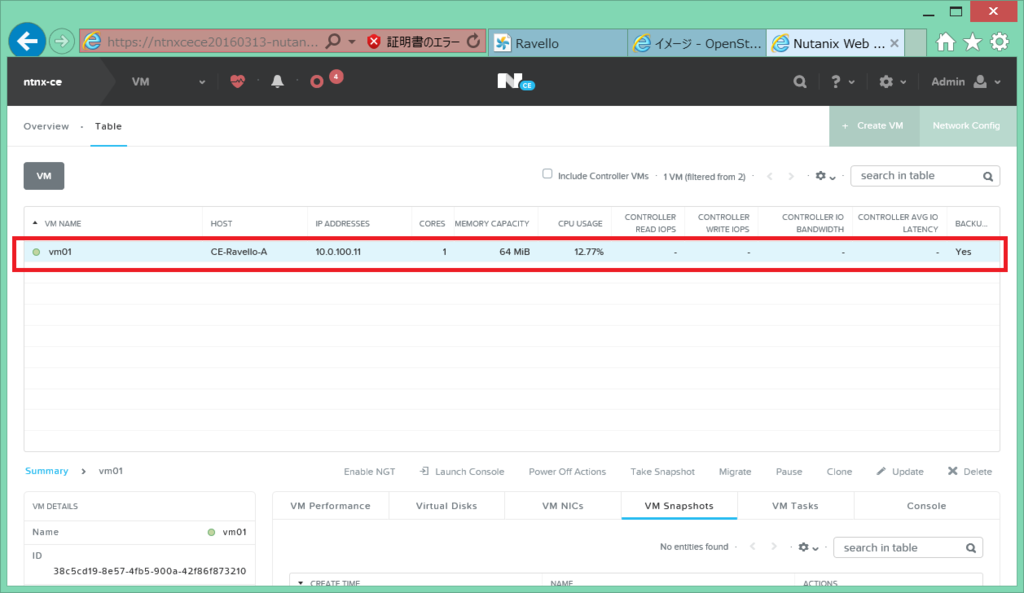Click the Create VM button
This screenshot has height=593, width=1024.
[874, 125]
